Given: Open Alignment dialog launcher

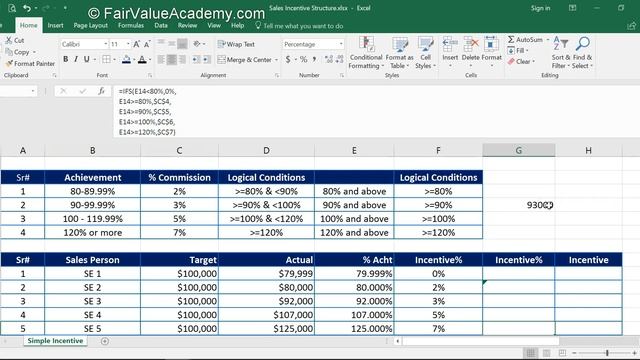Looking at the screenshot, I should [277, 76].
